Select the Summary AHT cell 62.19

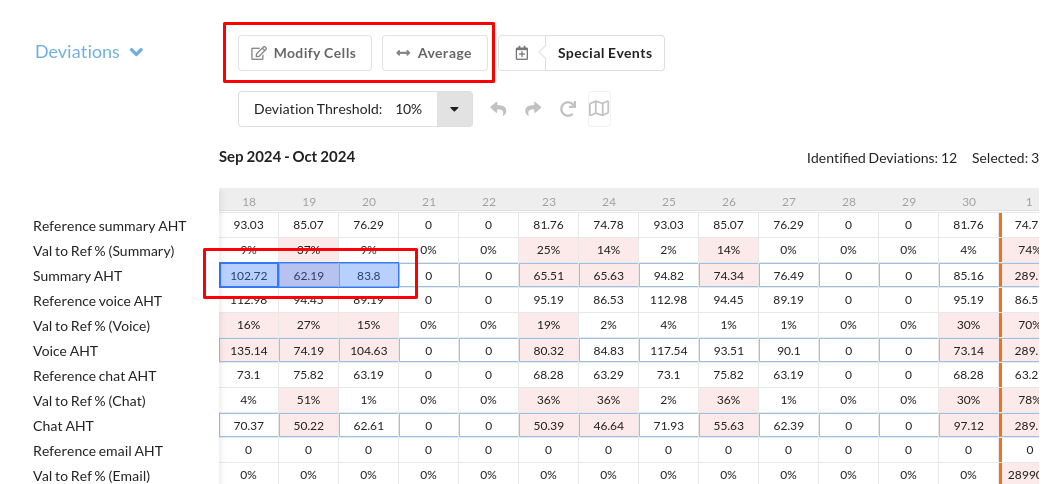[x=309, y=276]
